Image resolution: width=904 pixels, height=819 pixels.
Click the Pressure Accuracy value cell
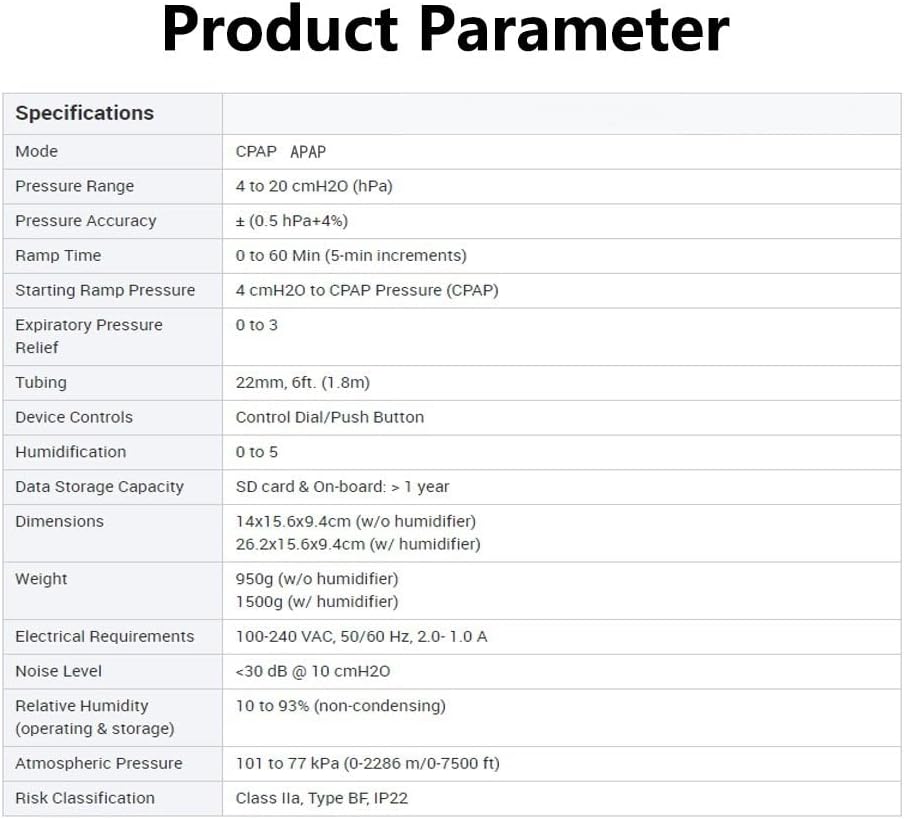pos(292,221)
